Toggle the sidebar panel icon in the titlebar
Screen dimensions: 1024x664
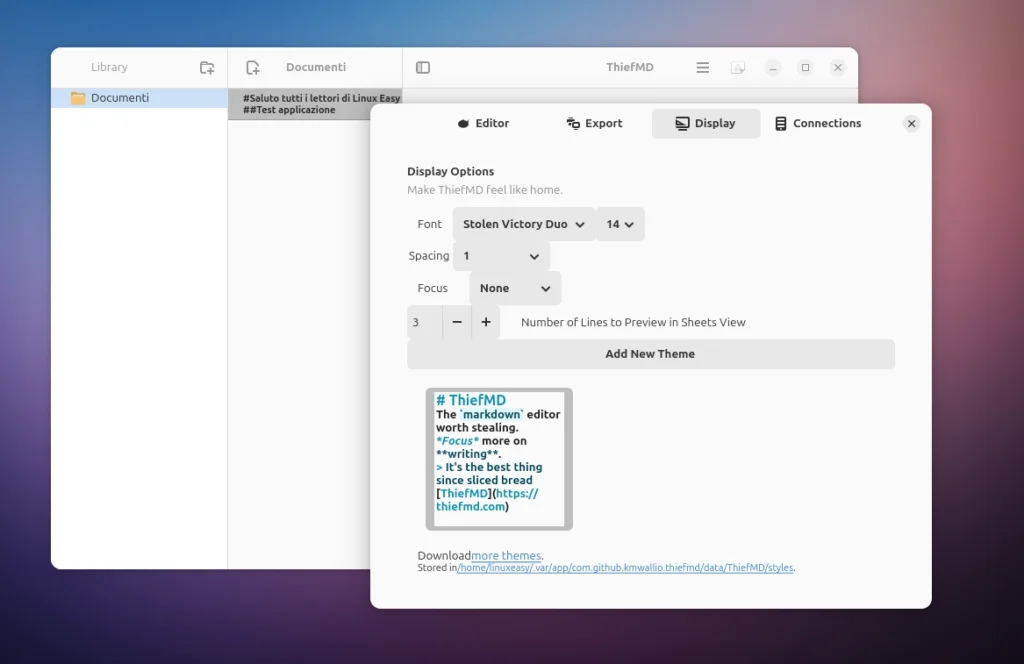pyautogui.click(x=422, y=67)
